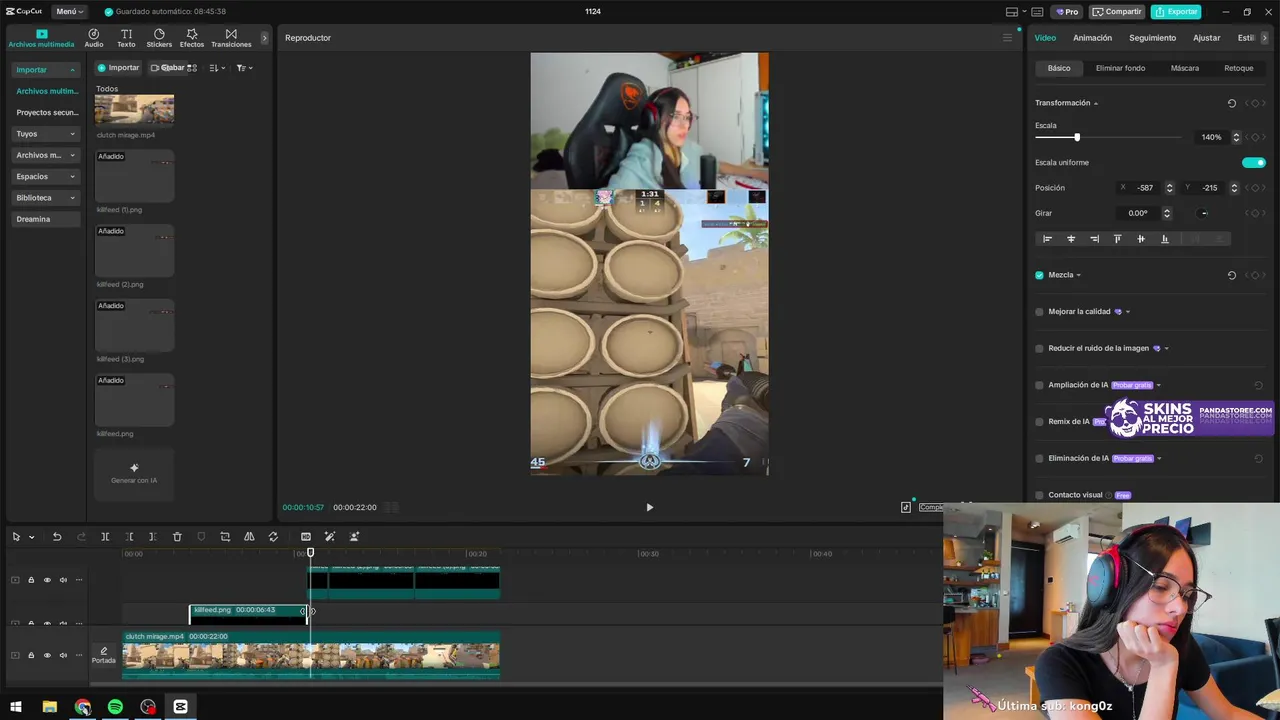Click the trash delete icon in timeline toolbar
The height and width of the screenshot is (720, 1280).
177,537
